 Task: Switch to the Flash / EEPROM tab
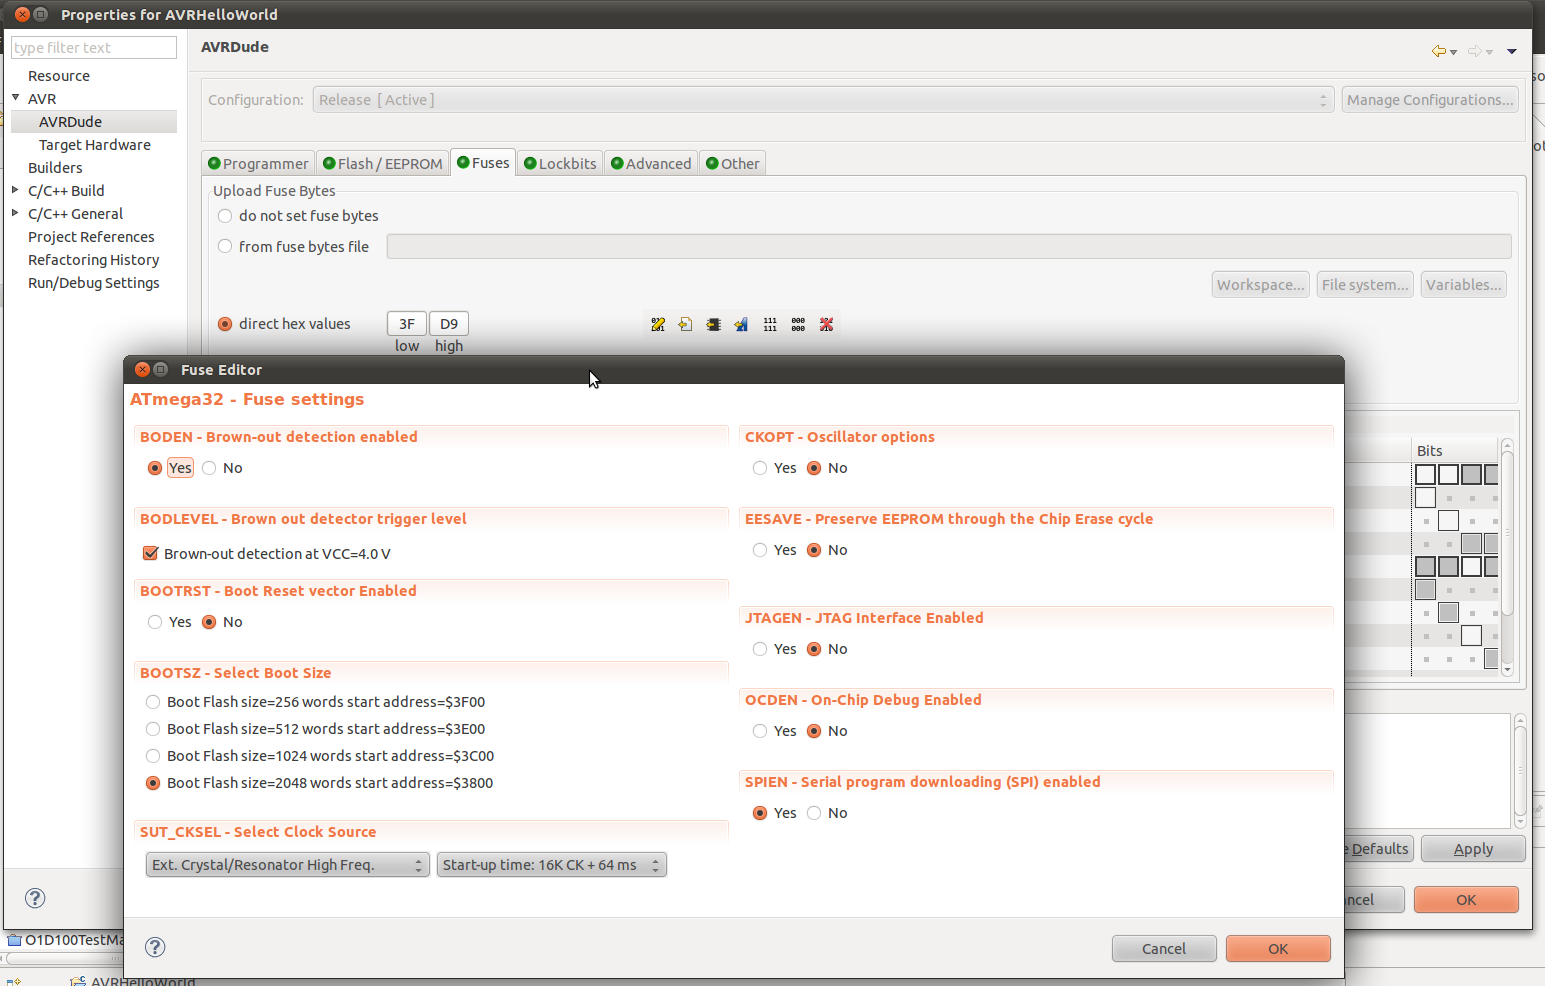[x=382, y=163]
